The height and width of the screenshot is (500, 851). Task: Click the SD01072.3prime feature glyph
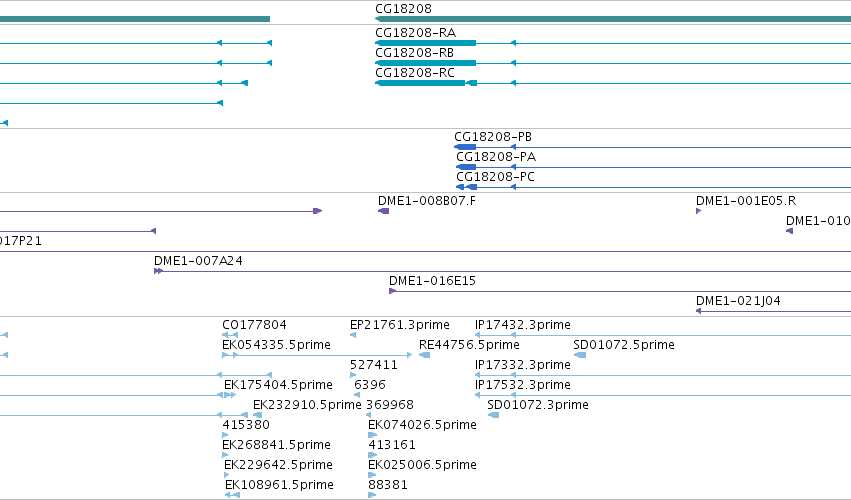coord(493,415)
